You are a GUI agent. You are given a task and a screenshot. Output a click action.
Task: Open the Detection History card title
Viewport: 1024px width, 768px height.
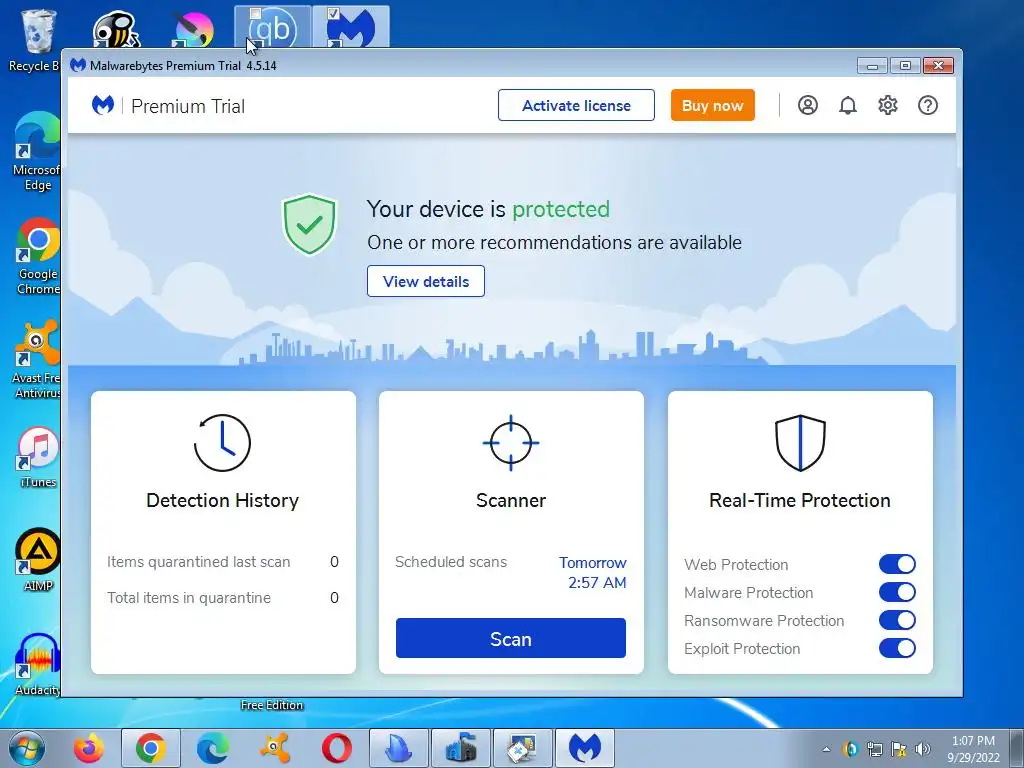click(x=222, y=500)
